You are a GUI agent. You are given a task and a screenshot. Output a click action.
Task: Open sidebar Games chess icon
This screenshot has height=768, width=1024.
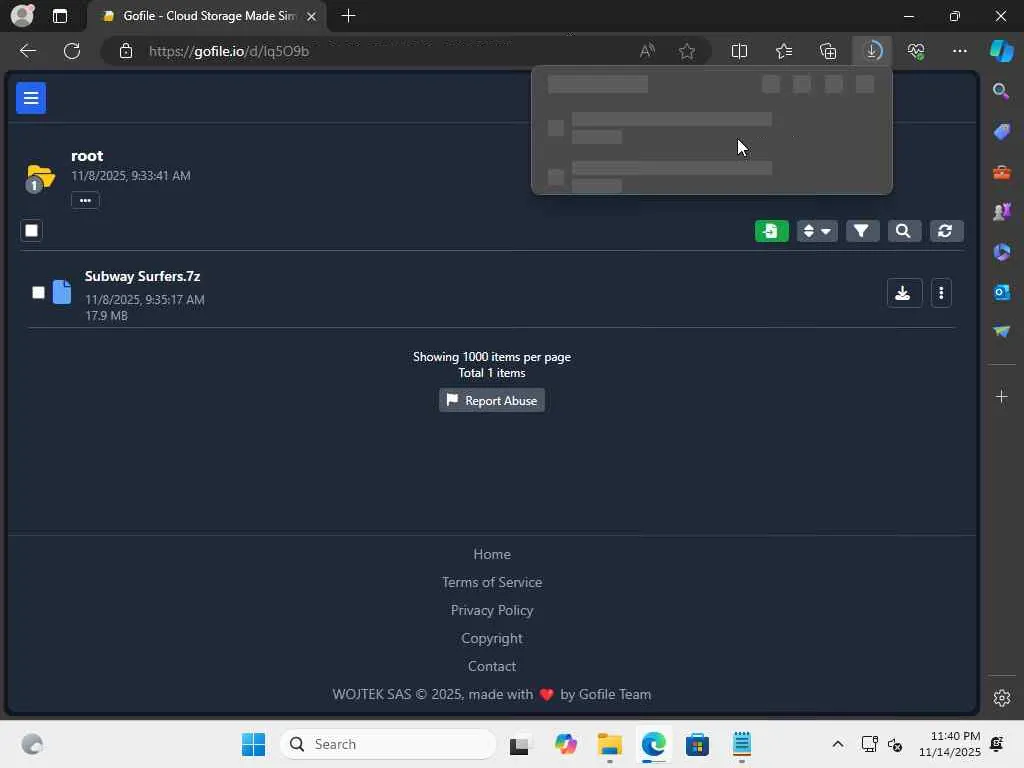coord(1001,212)
